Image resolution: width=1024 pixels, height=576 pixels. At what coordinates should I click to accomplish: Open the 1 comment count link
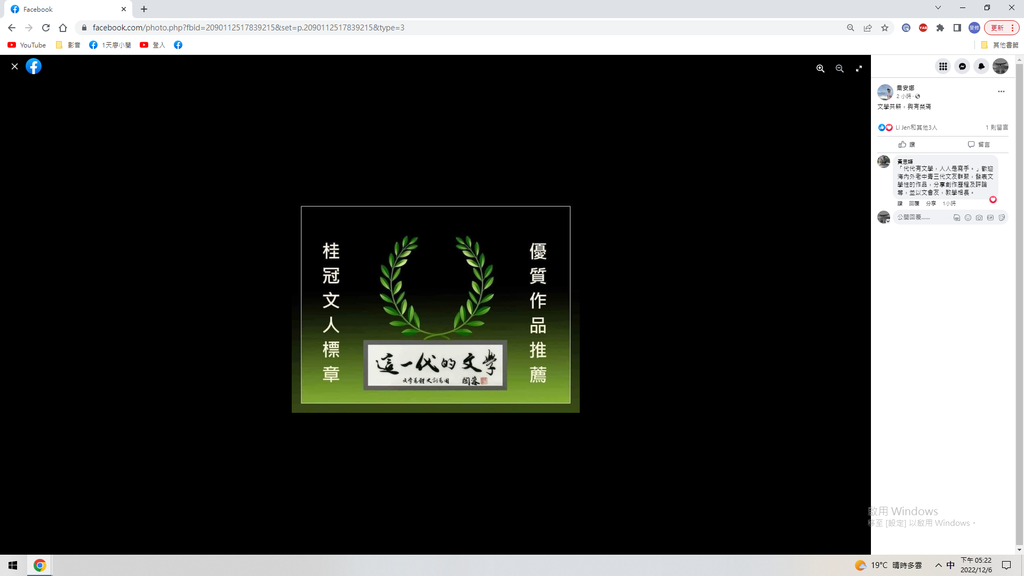point(996,128)
